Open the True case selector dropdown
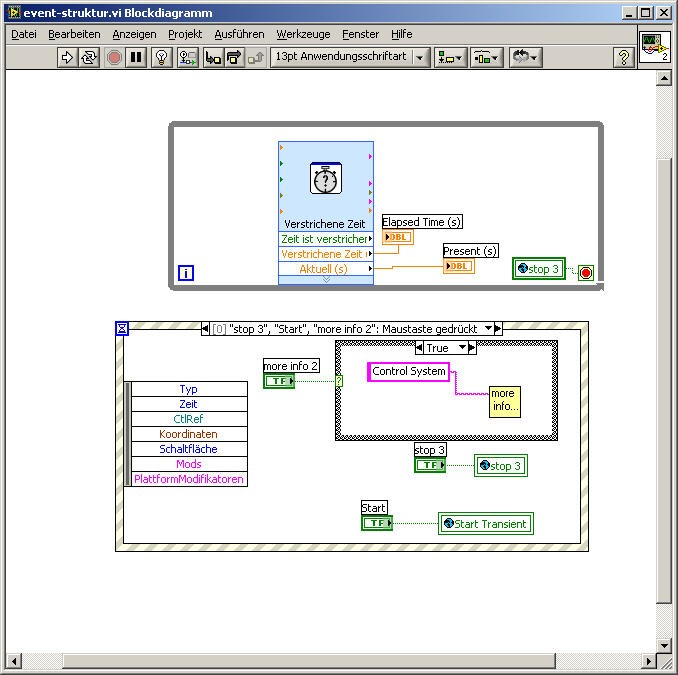Viewport: 678px width, 675px height. pyautogui.click(x=462, y=347)
